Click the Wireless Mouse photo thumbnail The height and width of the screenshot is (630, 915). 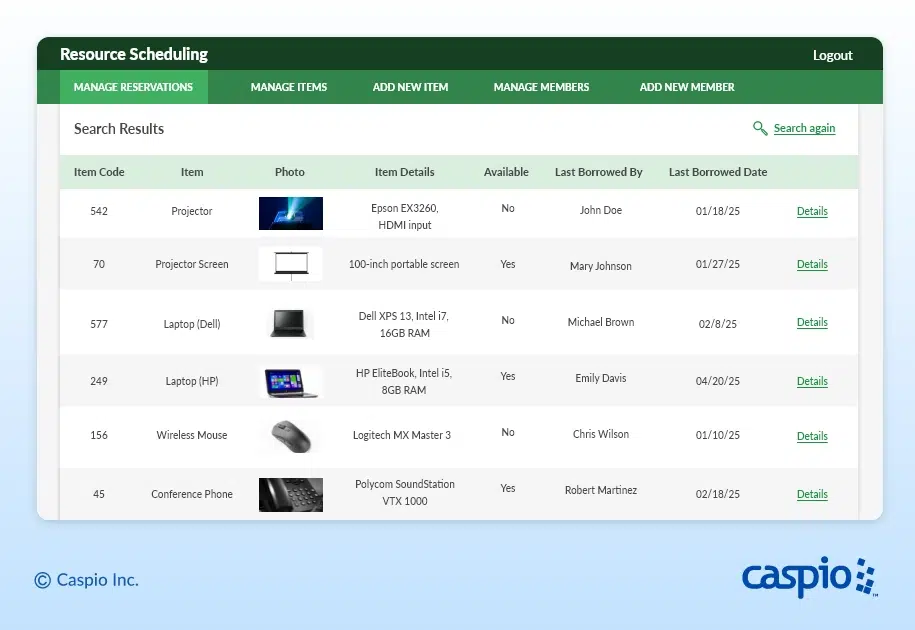coord(290,436)
